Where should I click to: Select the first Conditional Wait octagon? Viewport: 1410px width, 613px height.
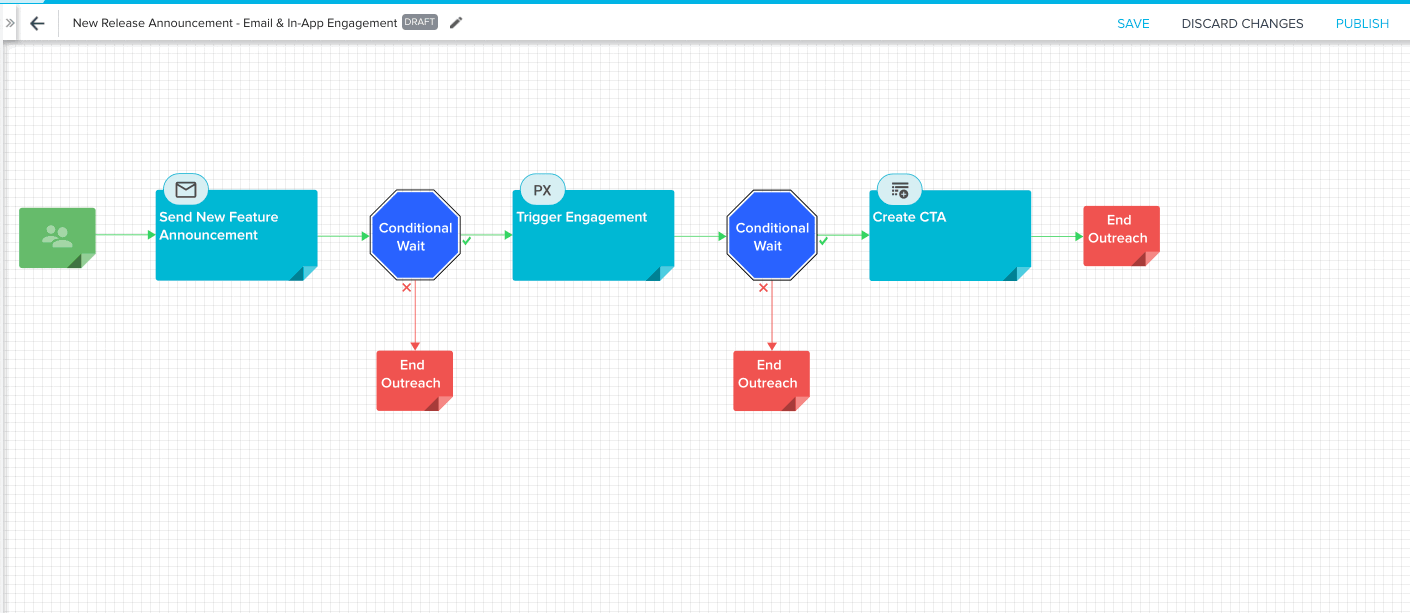pyautogui.click(x=415, y=237)
